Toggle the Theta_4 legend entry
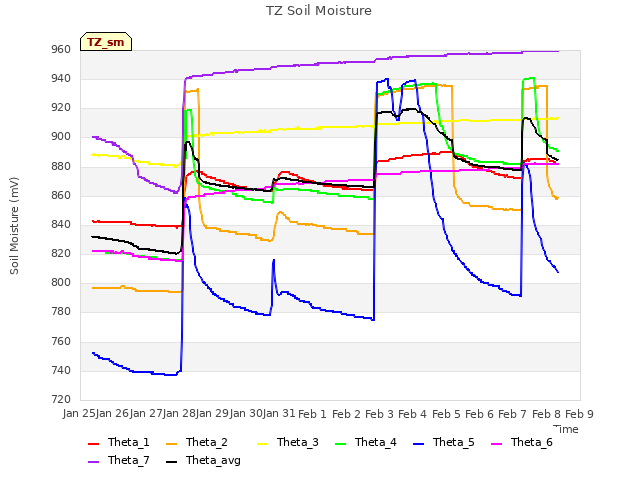Viewport: 640px width, 480px height. tap(366, 442)
